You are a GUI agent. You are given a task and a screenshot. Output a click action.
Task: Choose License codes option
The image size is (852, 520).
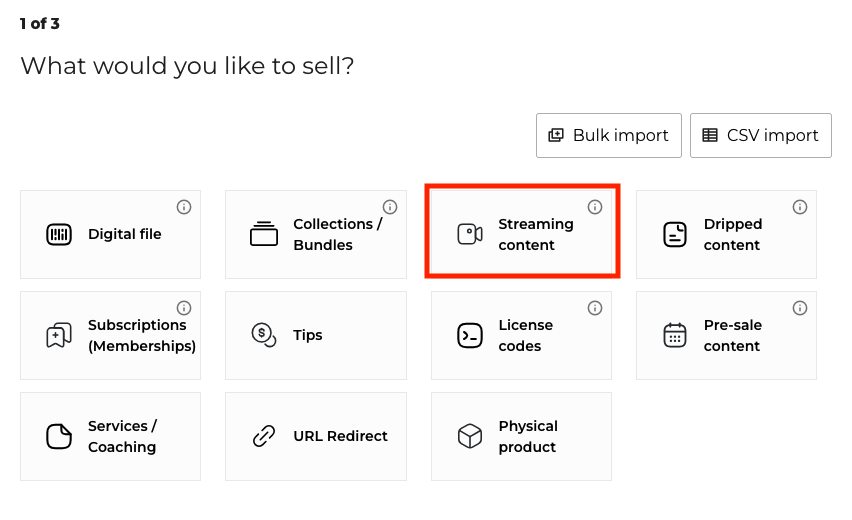[521, 336]
